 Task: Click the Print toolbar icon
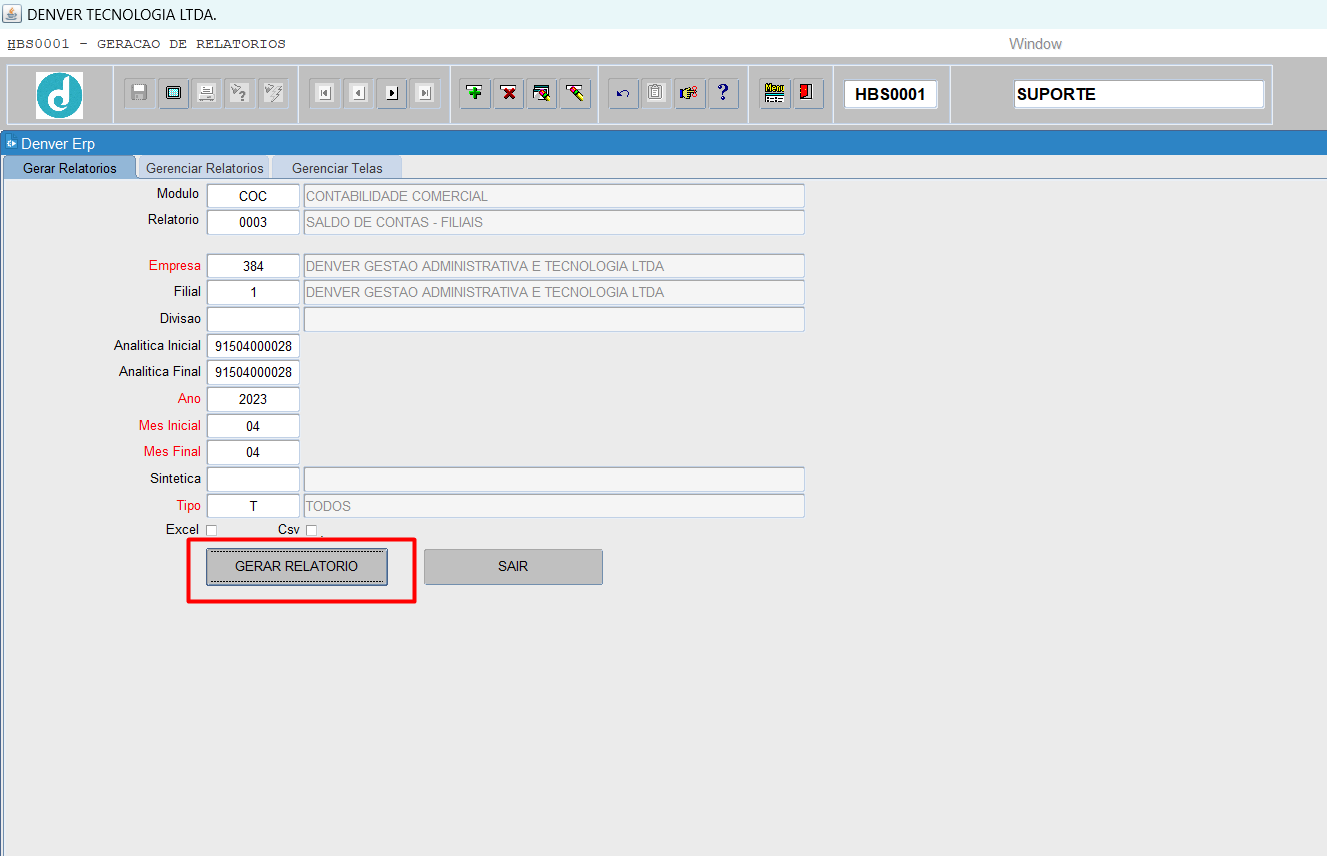[x=206, y=93]
